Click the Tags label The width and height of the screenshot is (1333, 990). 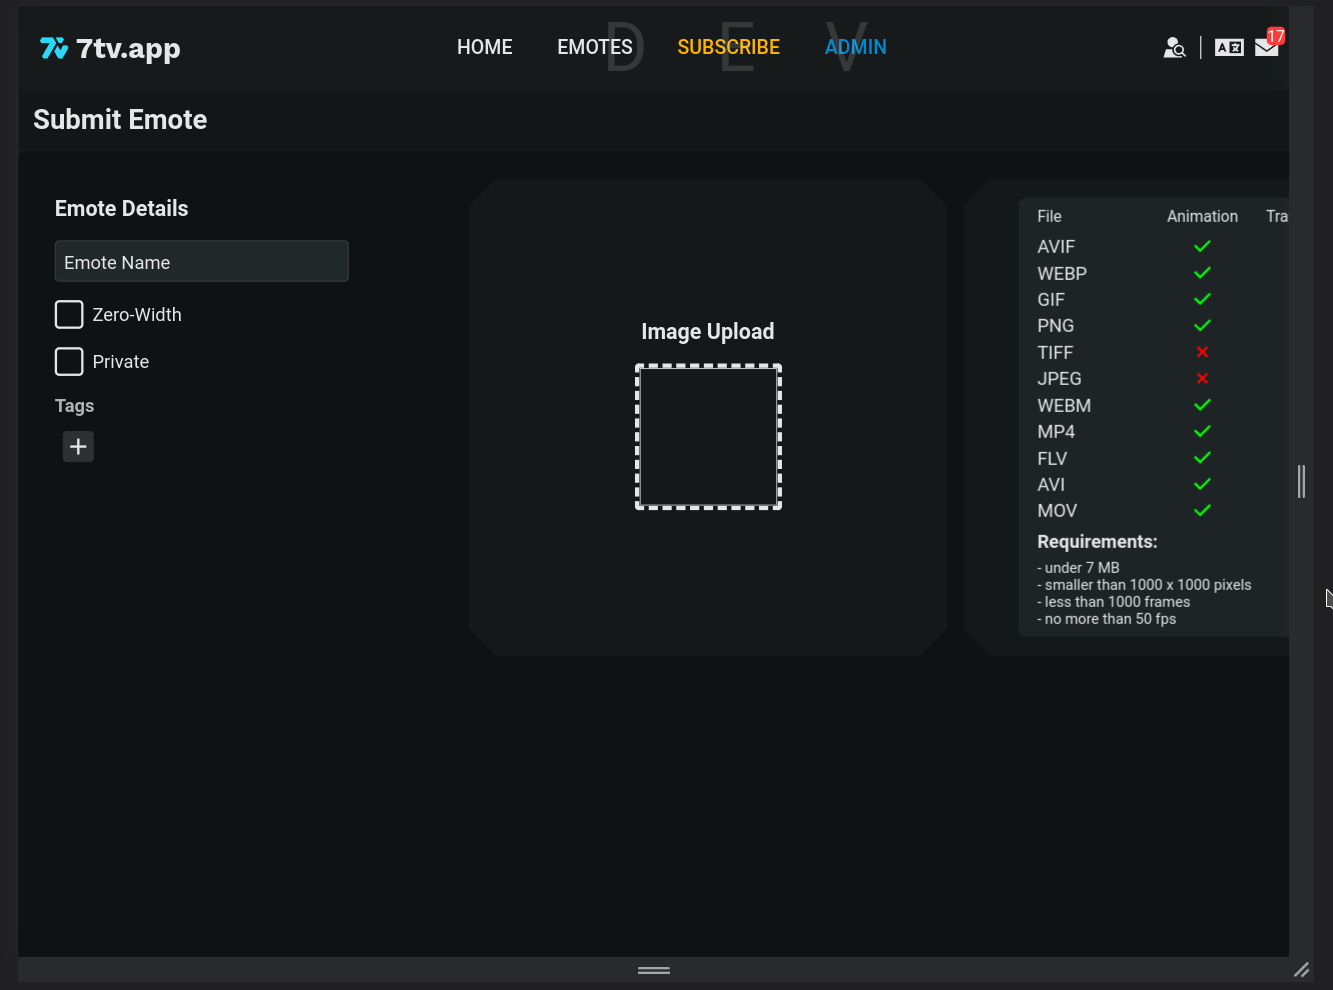click(74, 406)
